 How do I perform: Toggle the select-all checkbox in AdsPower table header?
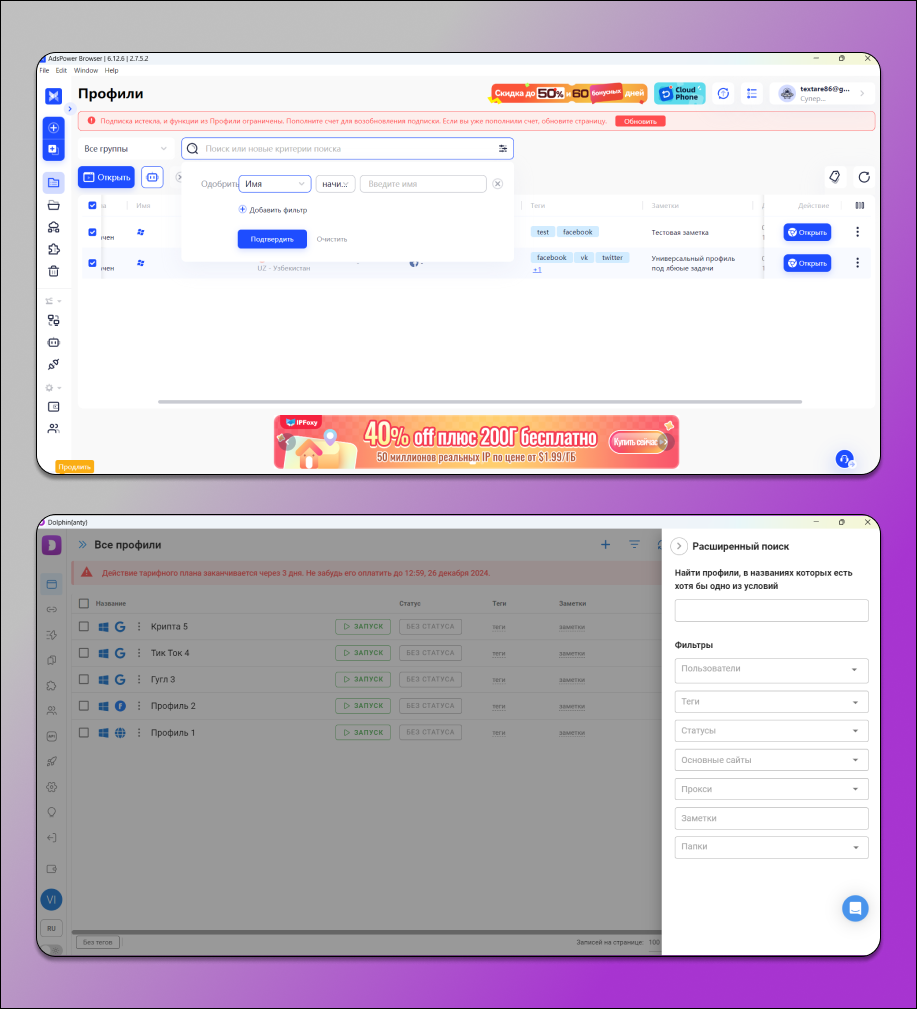click(93, 205)
